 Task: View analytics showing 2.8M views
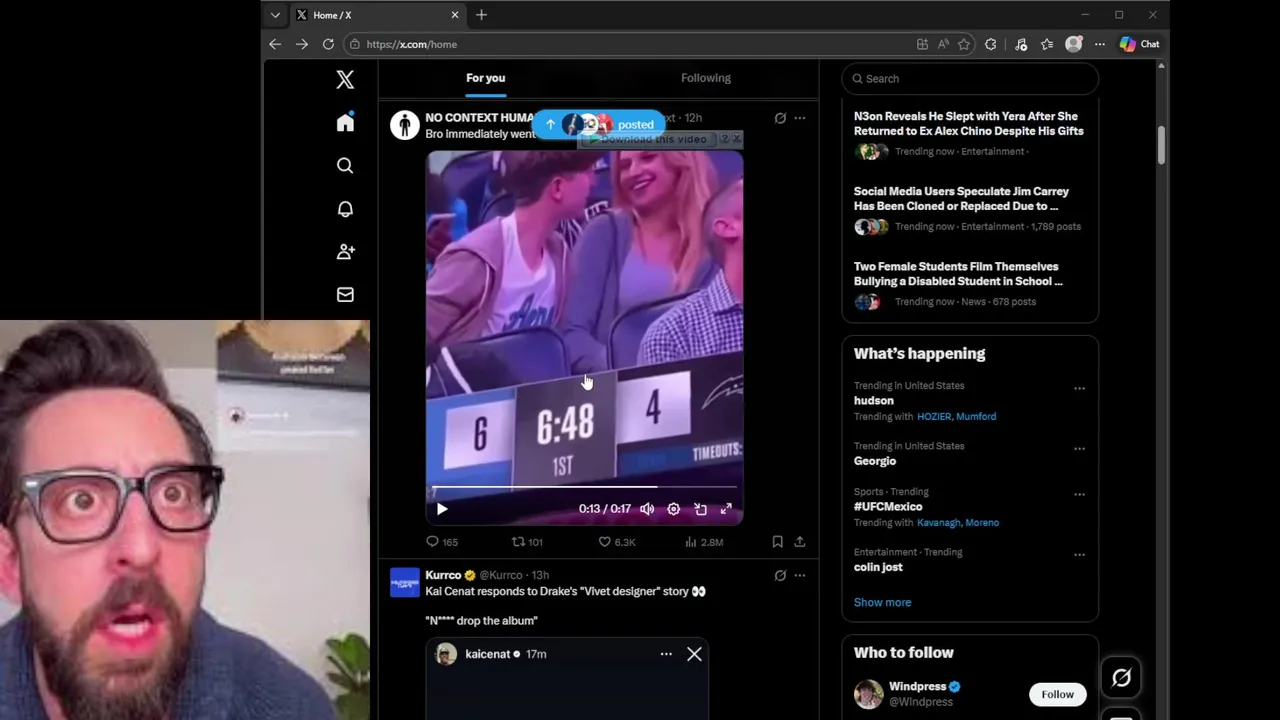pyautogui.click(x=704, y=542)
